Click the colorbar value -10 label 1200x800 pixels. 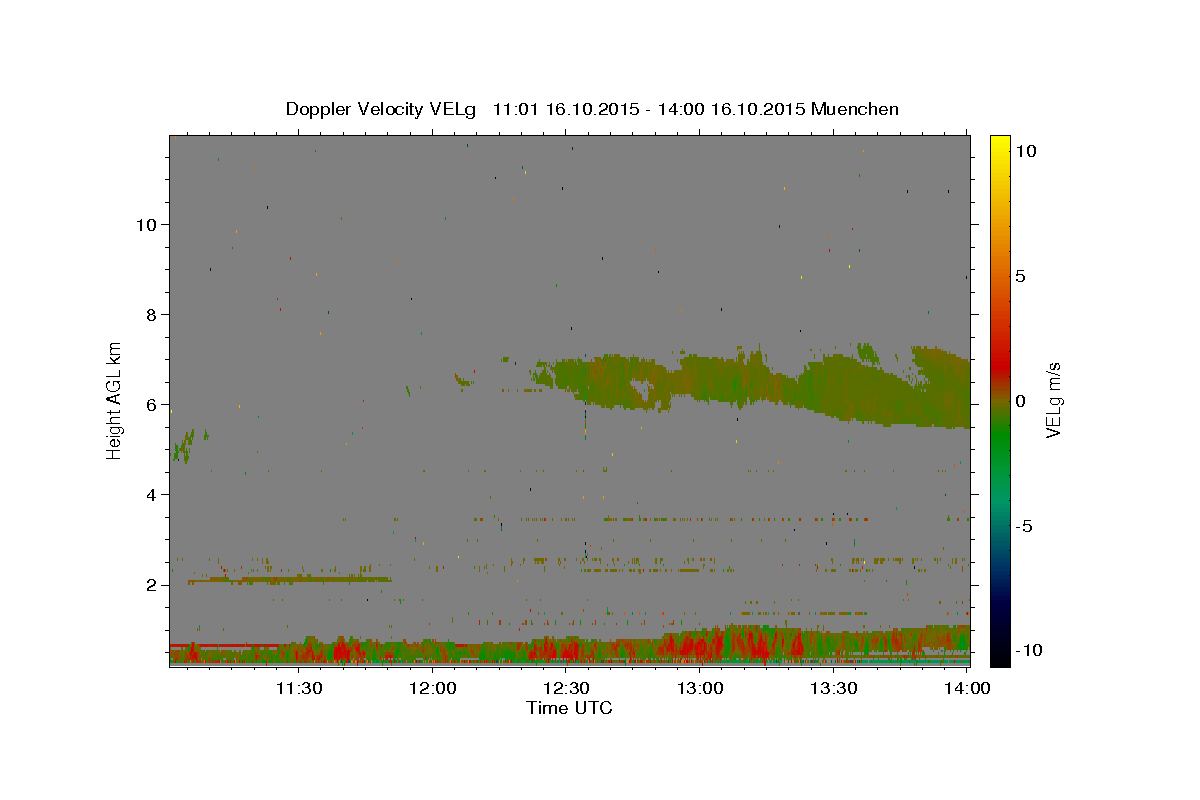pos(1029,651)
